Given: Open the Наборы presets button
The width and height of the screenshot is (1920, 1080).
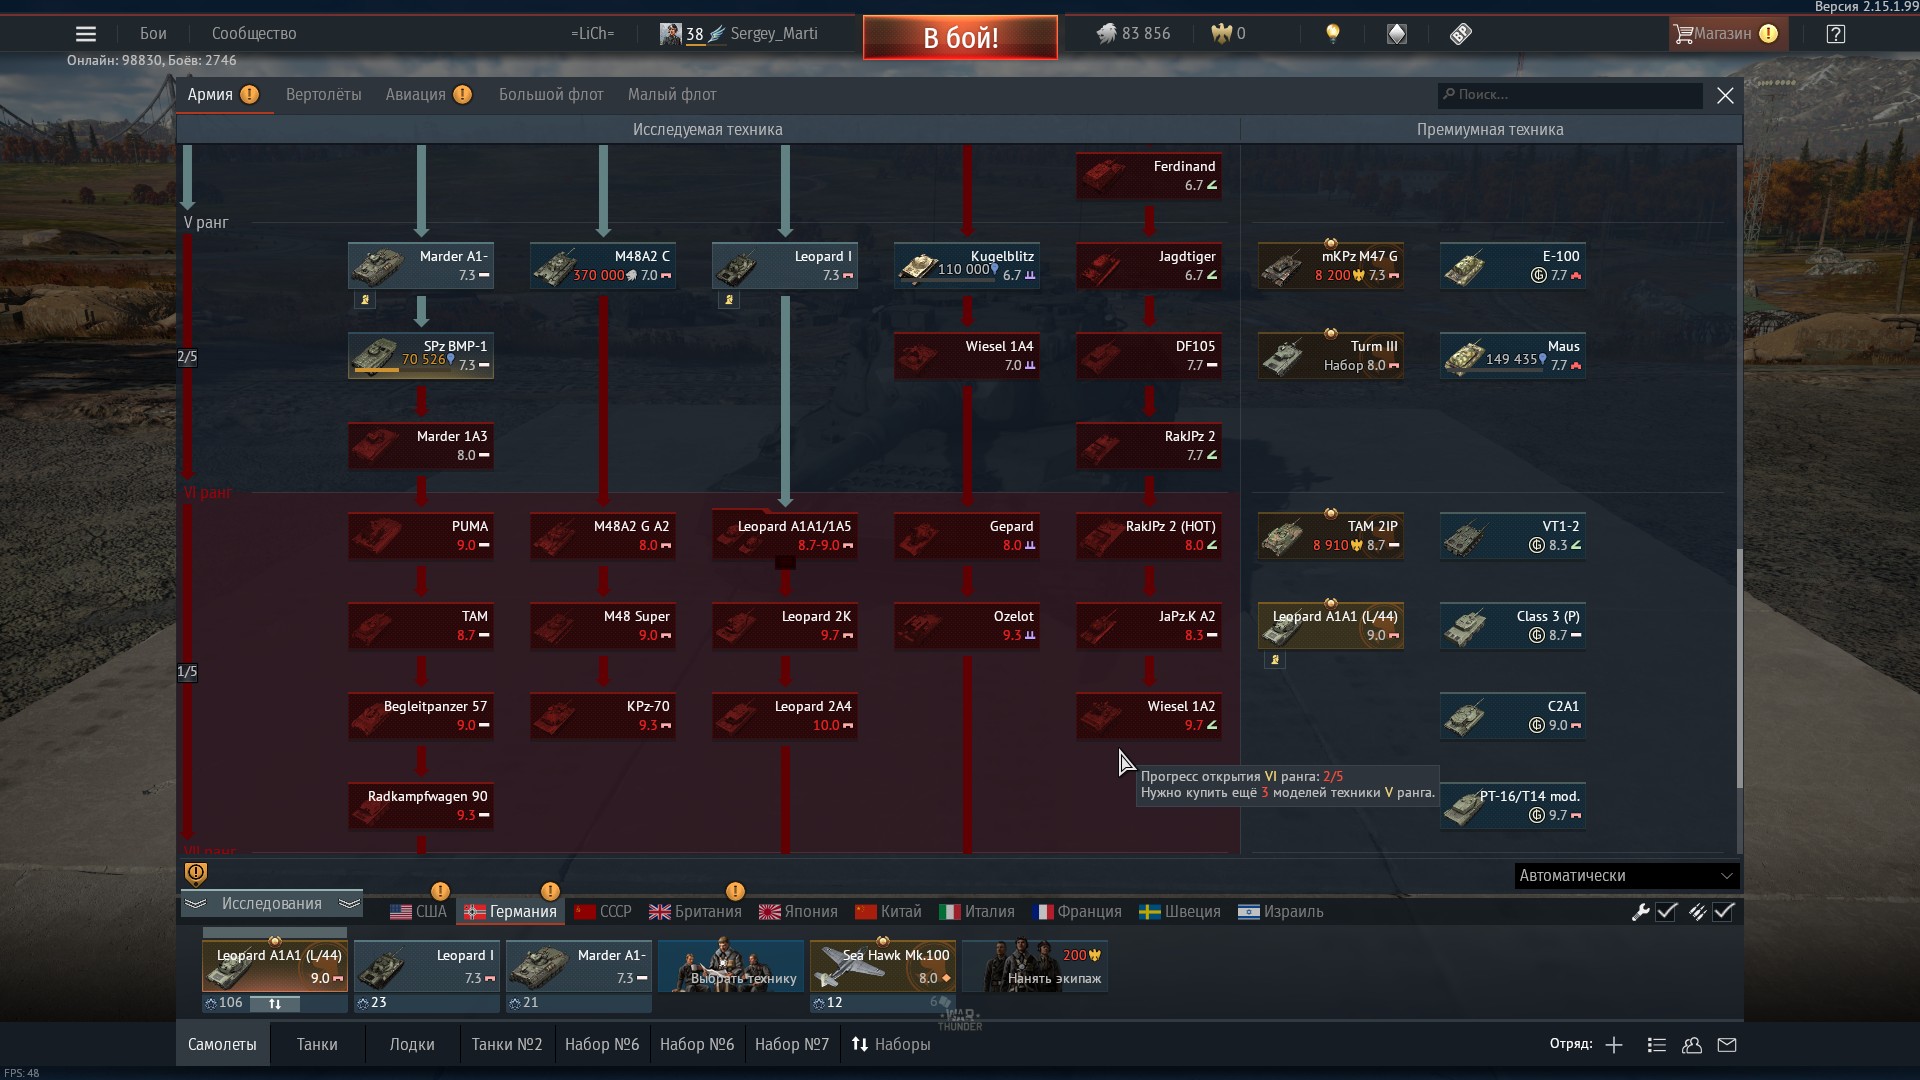Looking at the screenshot, I should [x=891, y=1045].
